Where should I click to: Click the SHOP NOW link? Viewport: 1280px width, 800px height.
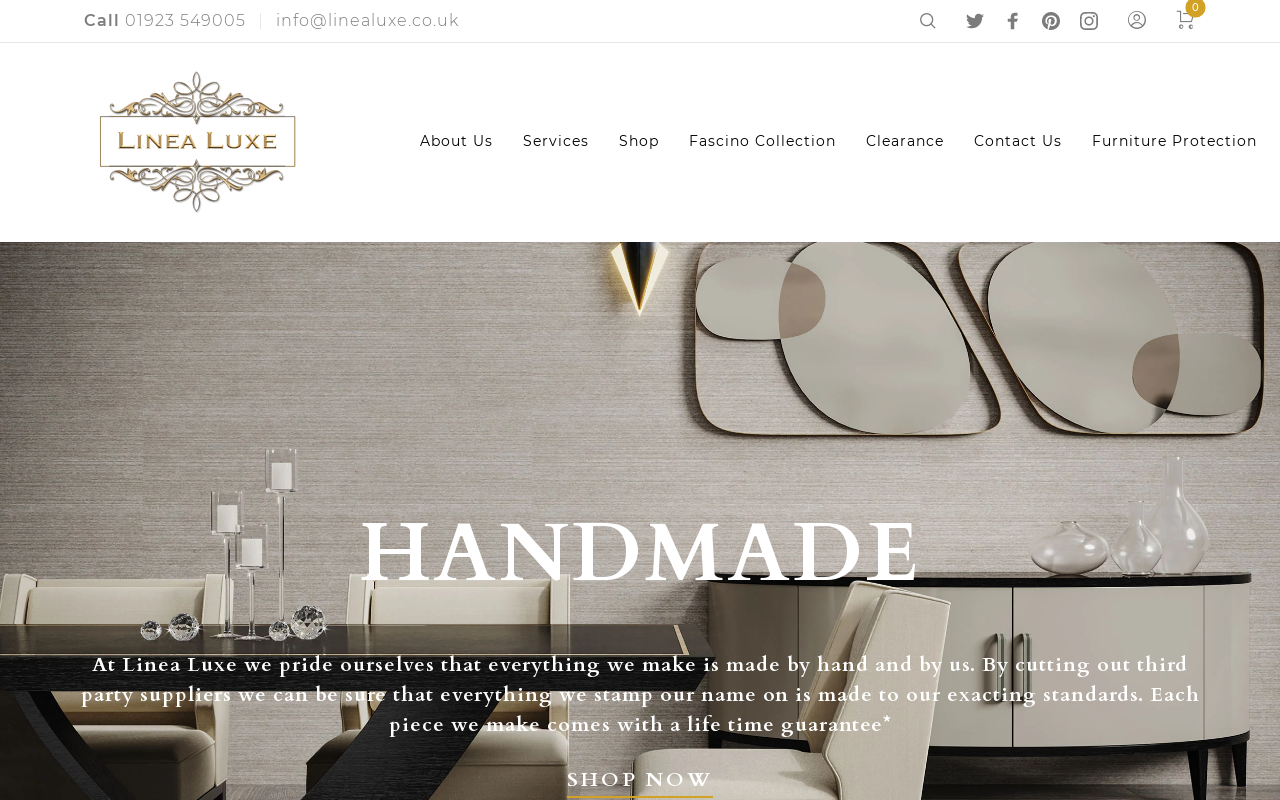pos(640,780)
